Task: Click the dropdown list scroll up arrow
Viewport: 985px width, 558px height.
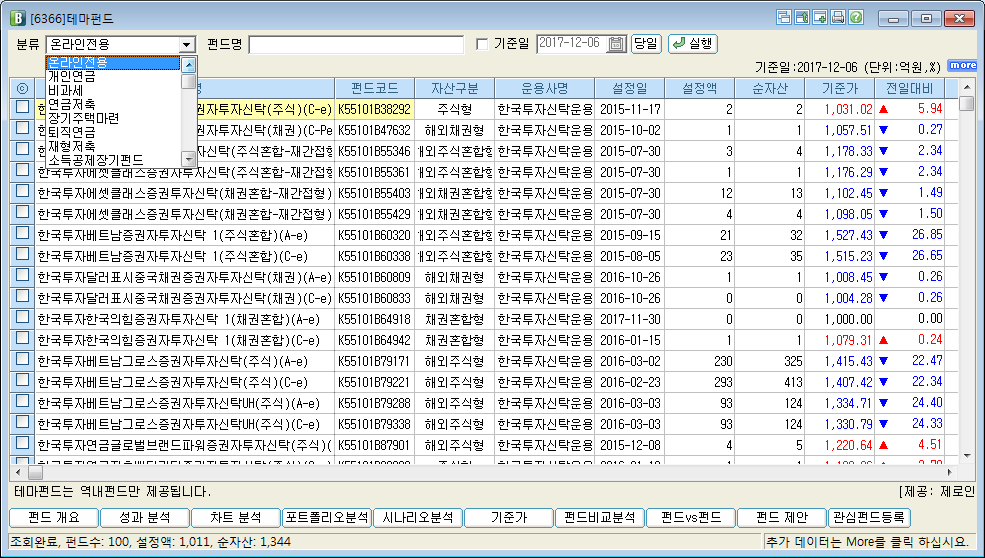Action: pos(188,63)
